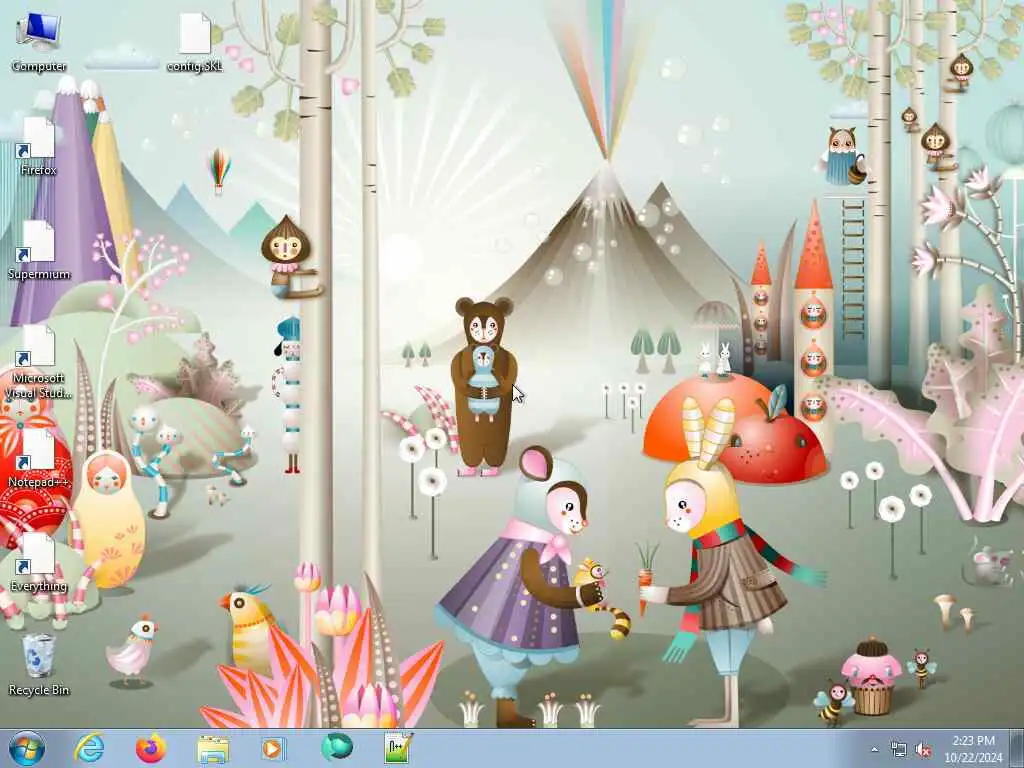This screenshot has height=768, width=1024.
Task: Open the Windows Start menu
Action: tap(27, 748)
